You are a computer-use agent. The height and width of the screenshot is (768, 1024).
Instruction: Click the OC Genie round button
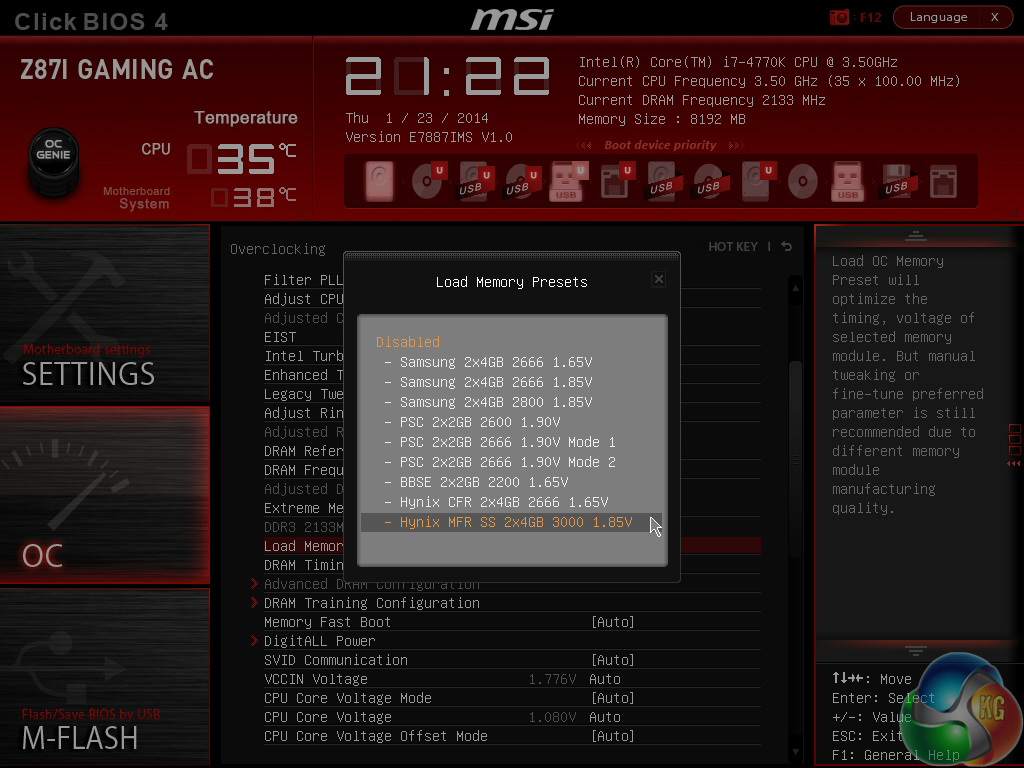53,161
